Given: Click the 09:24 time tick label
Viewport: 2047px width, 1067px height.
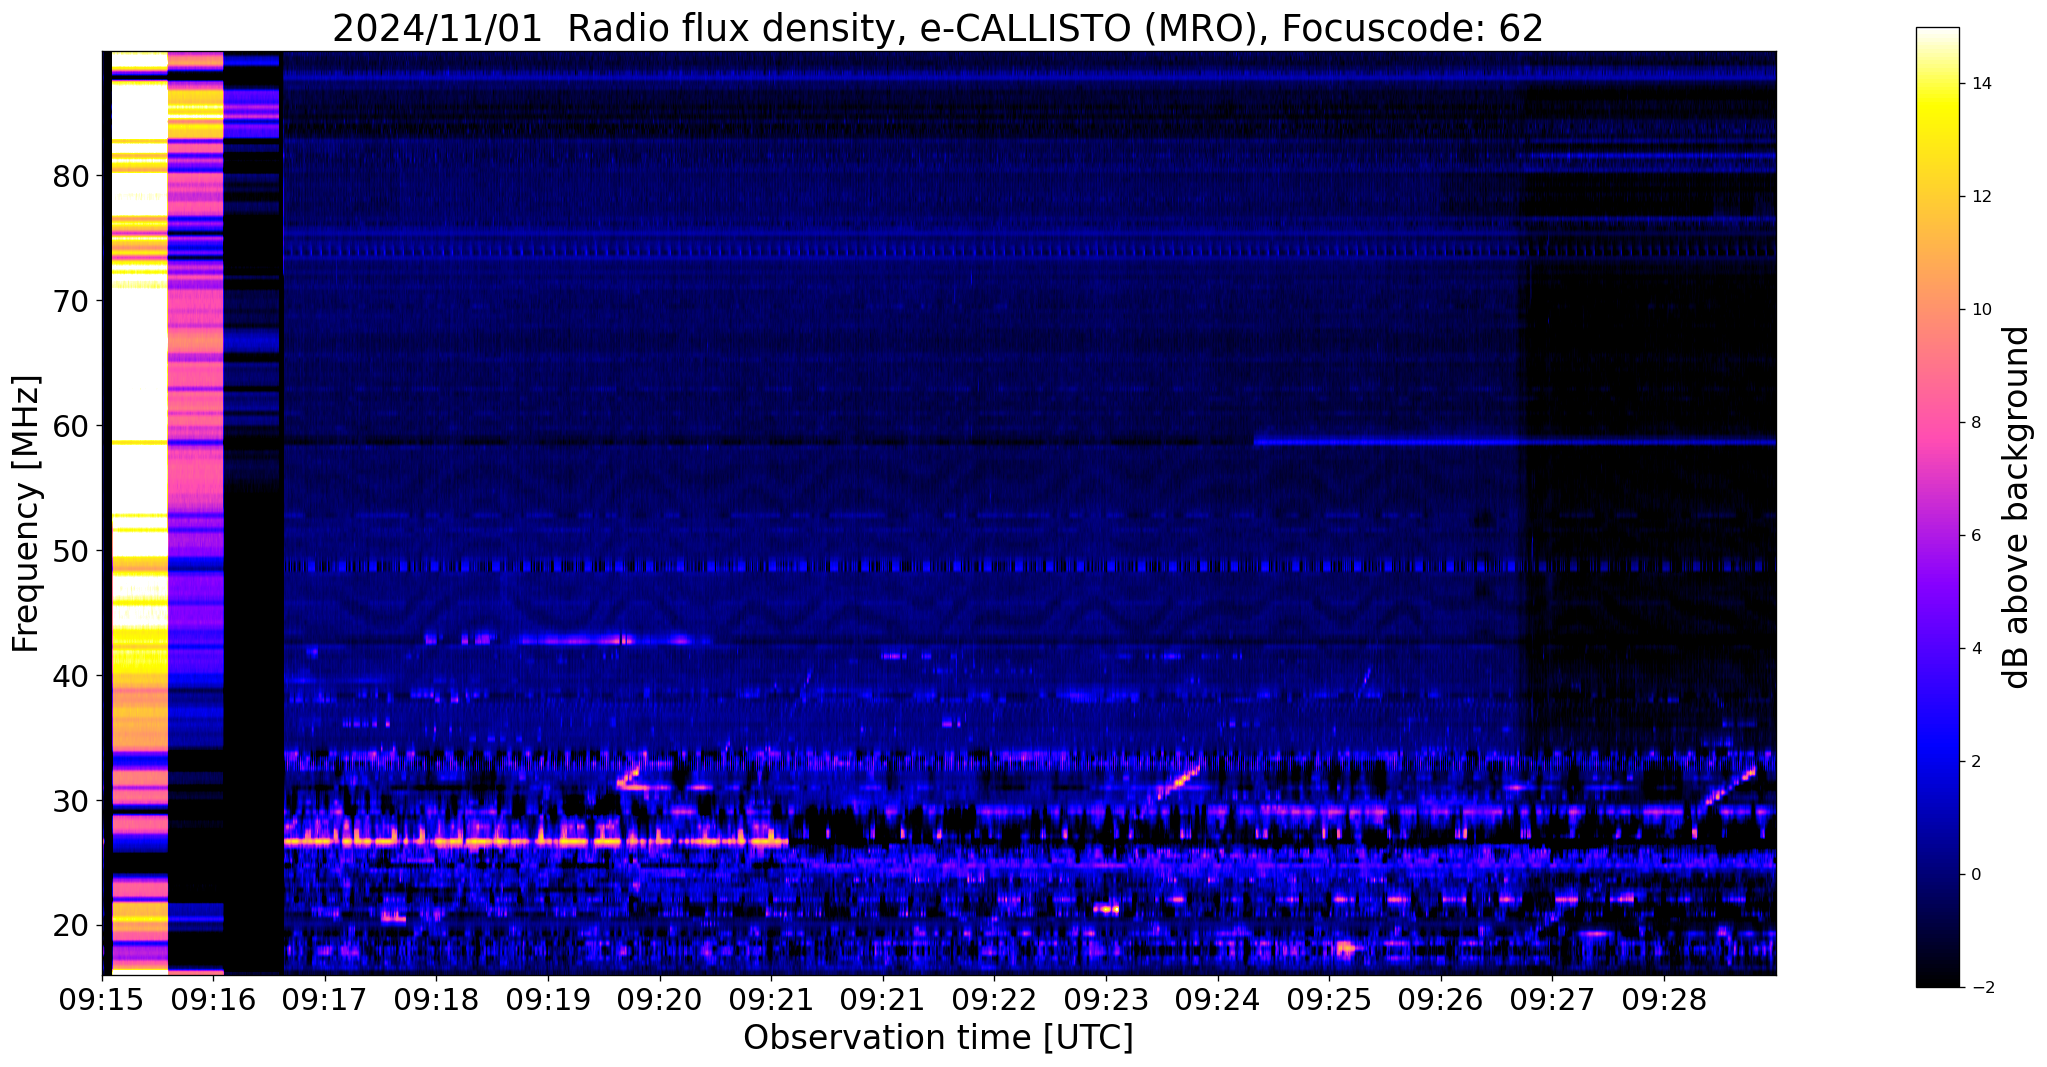Looking at the screenshot, I should [x=1218, y=1001].
